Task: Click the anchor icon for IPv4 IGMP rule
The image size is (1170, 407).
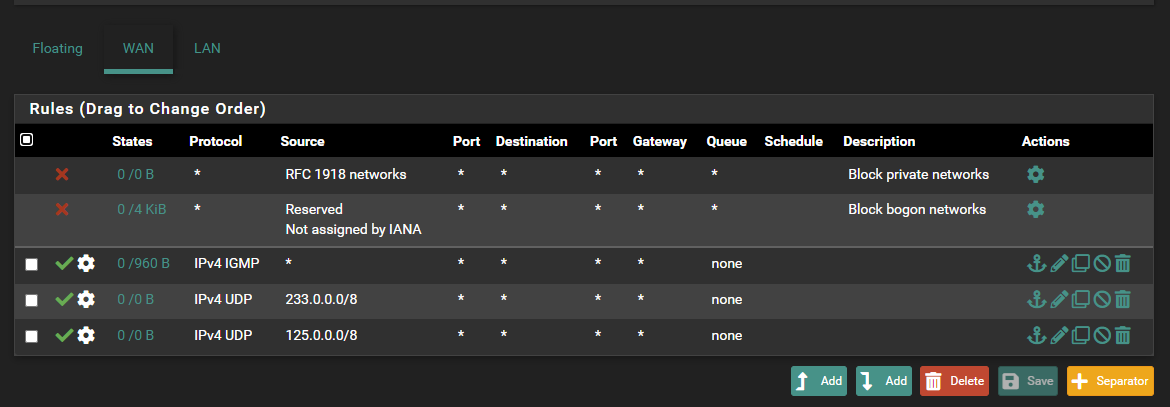Action: click(1036, 264)
